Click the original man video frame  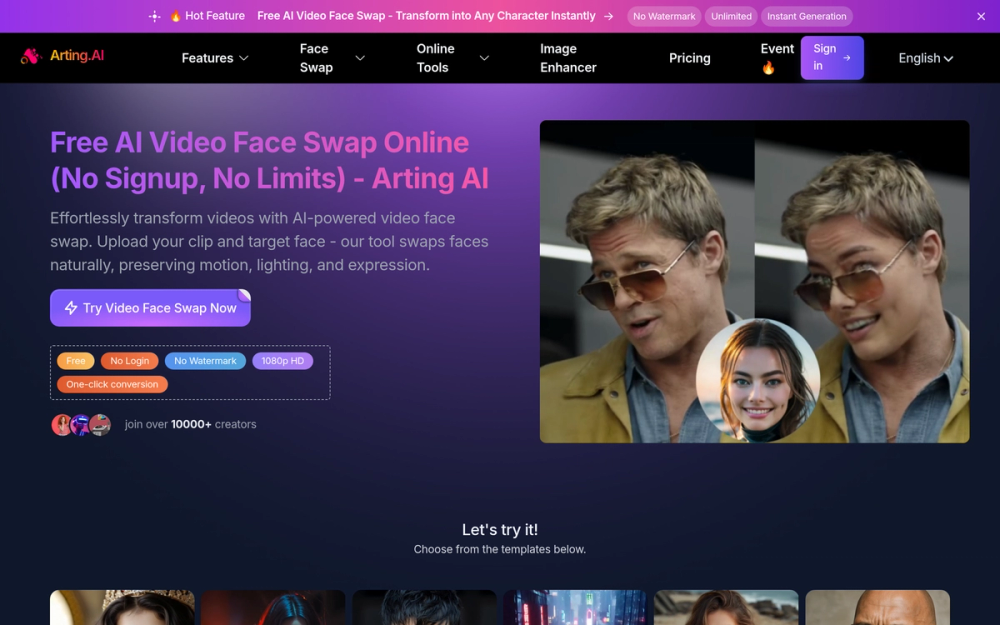pos(647,281)
